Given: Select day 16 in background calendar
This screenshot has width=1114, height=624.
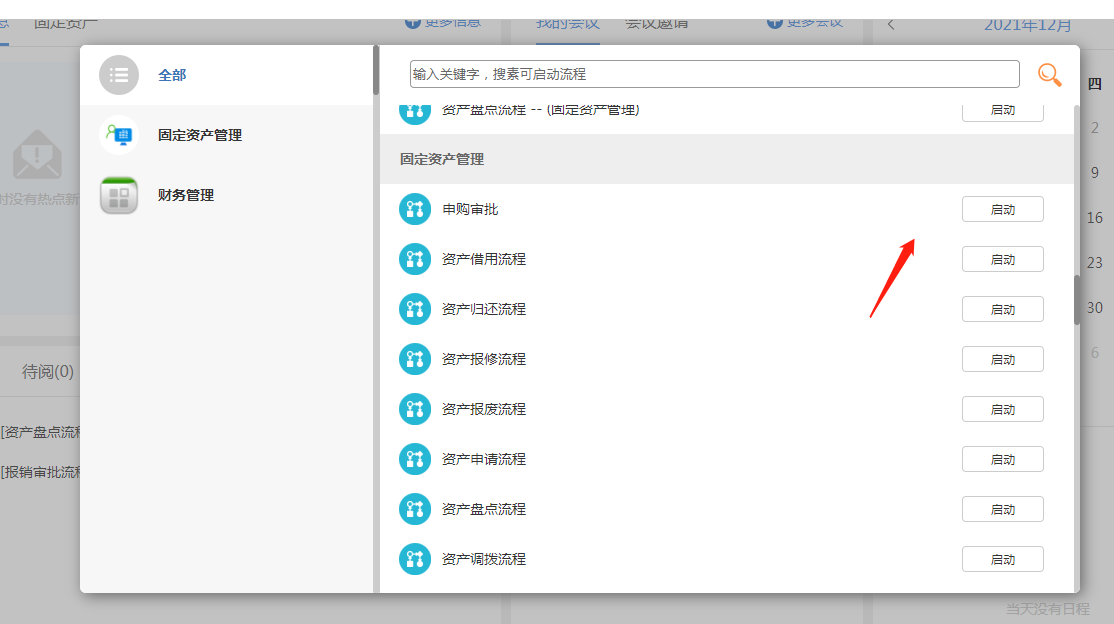Looking at the screenshot, I should [x=1095, y=217].
